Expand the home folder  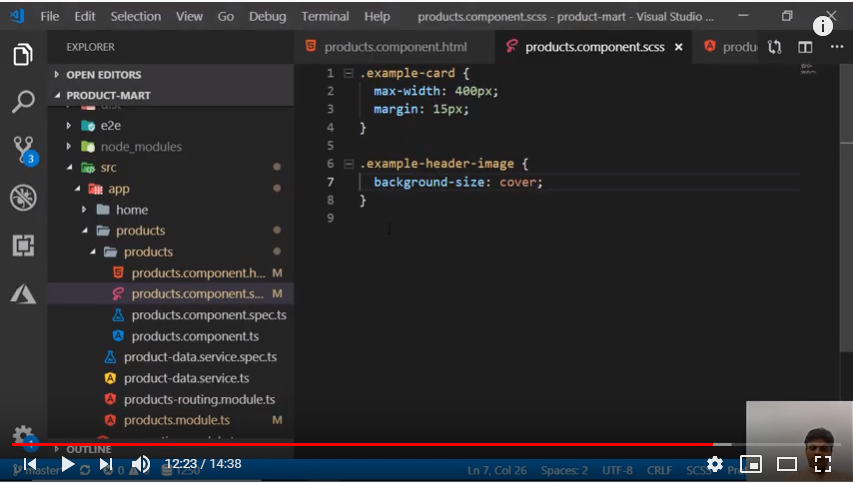pyautogui.click(x=131, y=210)
